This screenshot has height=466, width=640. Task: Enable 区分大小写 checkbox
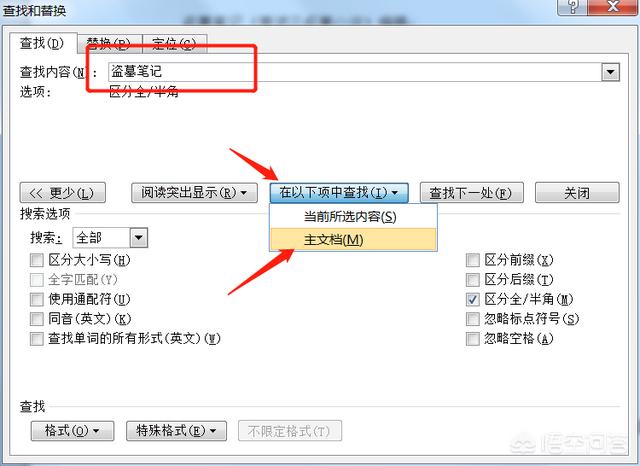pos(36,260)
